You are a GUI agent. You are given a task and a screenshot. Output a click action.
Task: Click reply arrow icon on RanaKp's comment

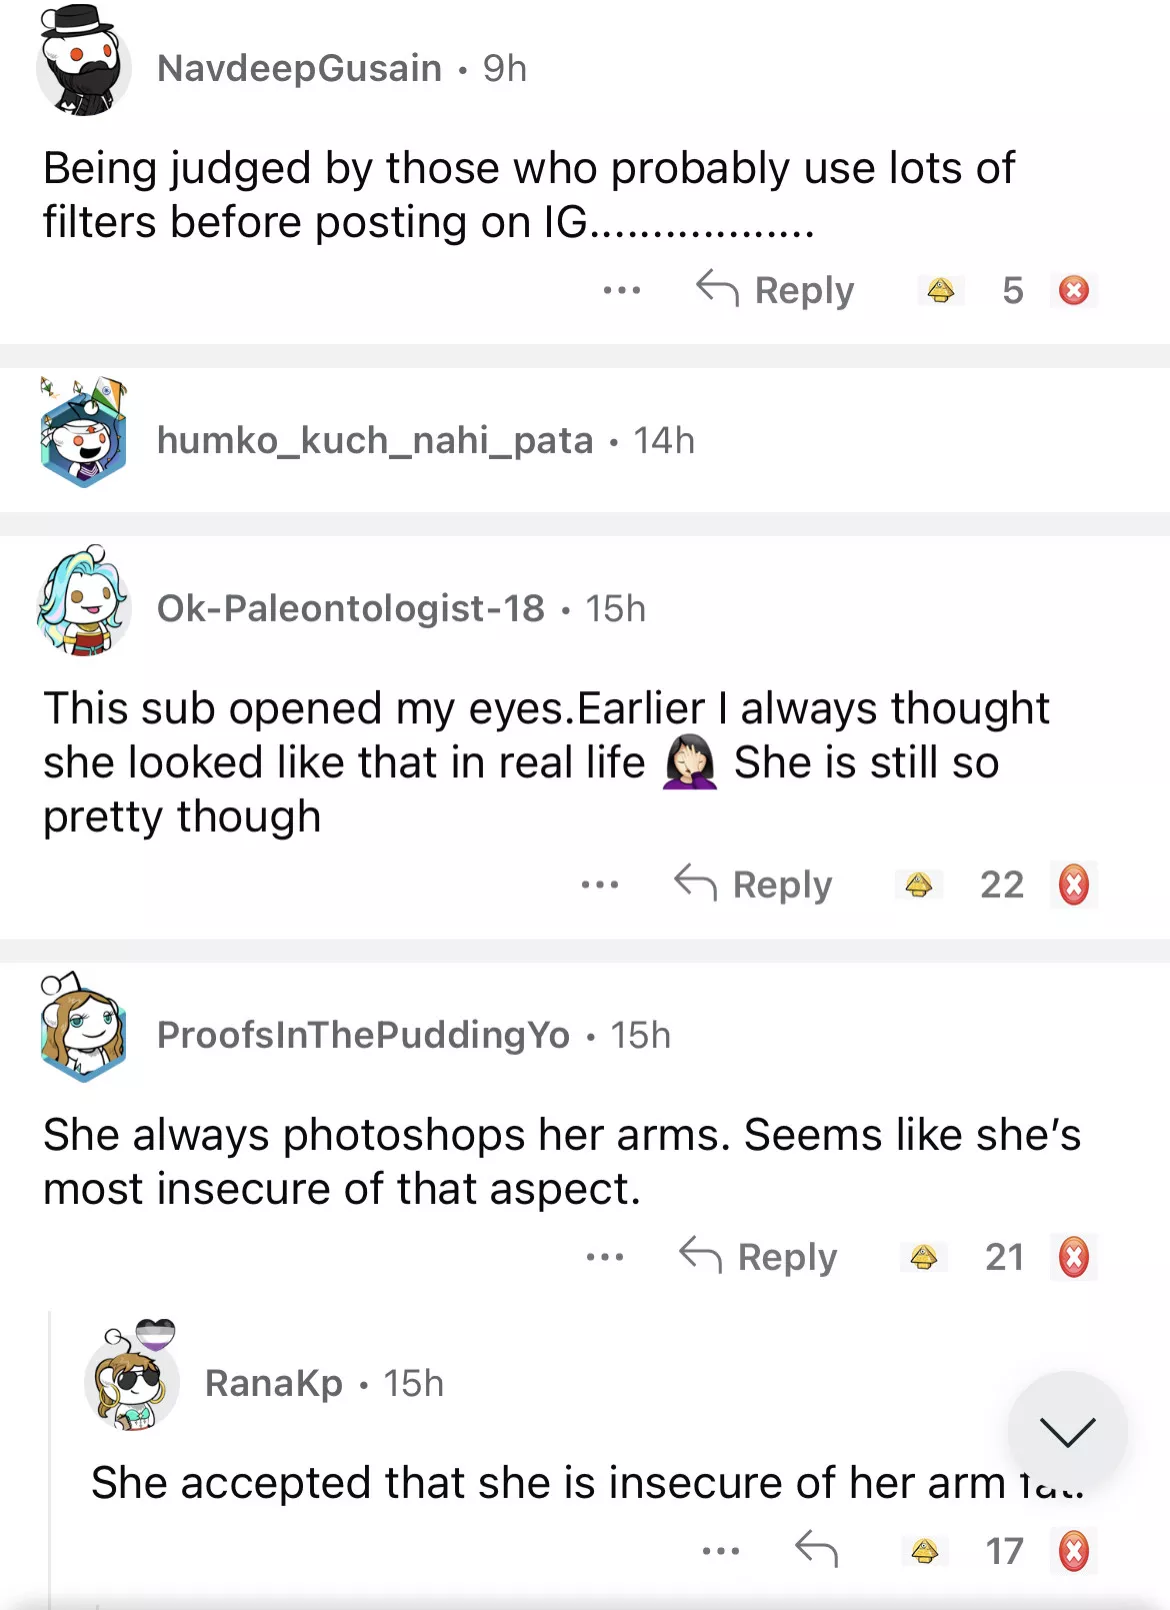(x=816, y=1550)
